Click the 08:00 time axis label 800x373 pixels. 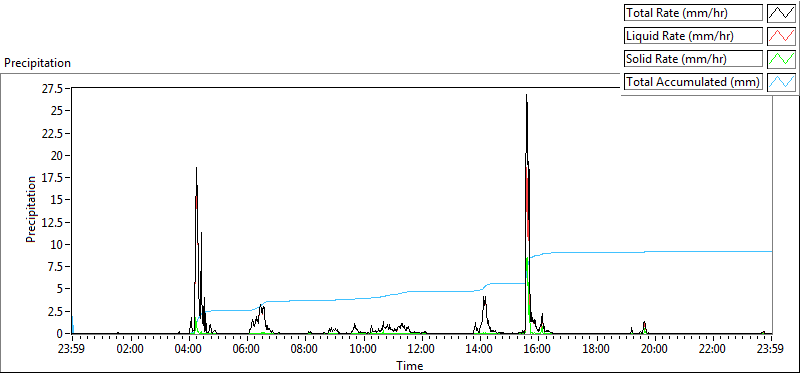[305, 350]
